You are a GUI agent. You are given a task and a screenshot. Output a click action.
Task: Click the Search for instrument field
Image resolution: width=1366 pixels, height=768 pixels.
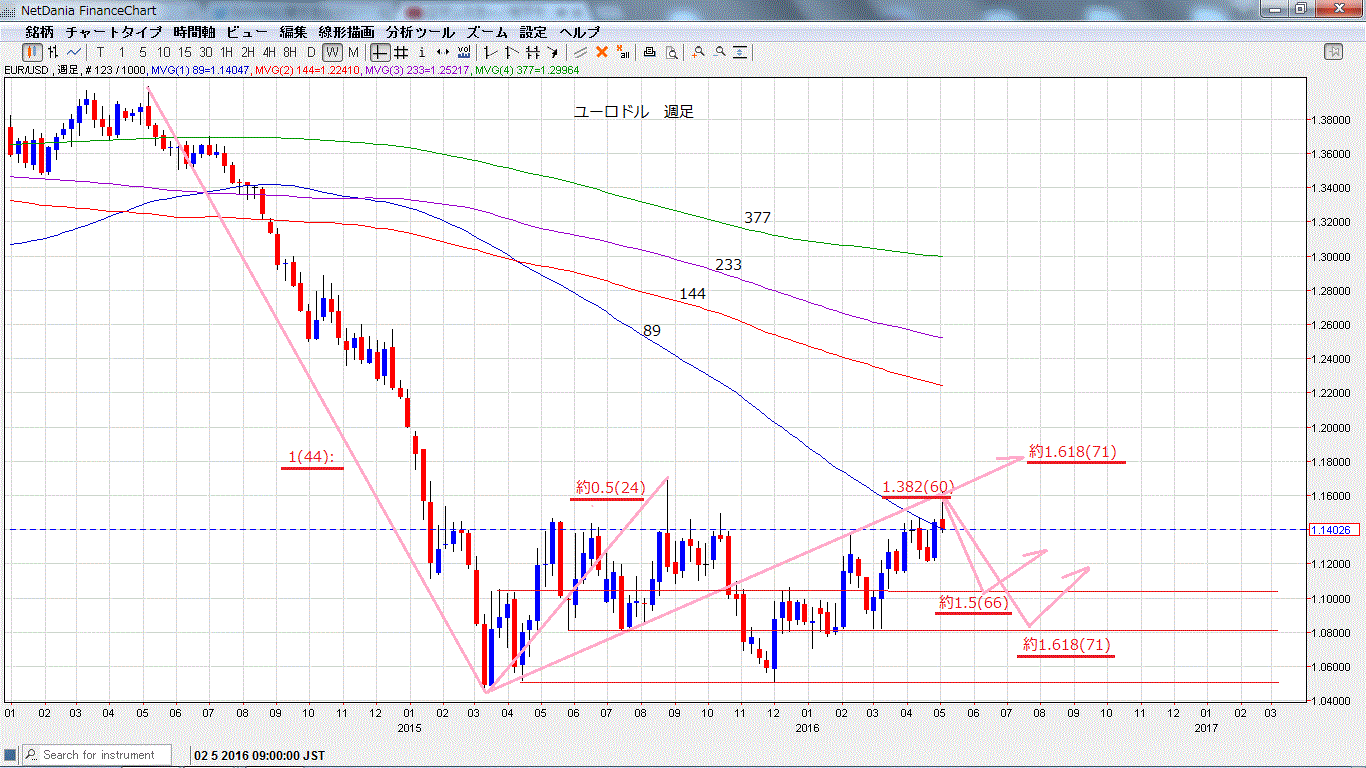[x=96, y=755]
